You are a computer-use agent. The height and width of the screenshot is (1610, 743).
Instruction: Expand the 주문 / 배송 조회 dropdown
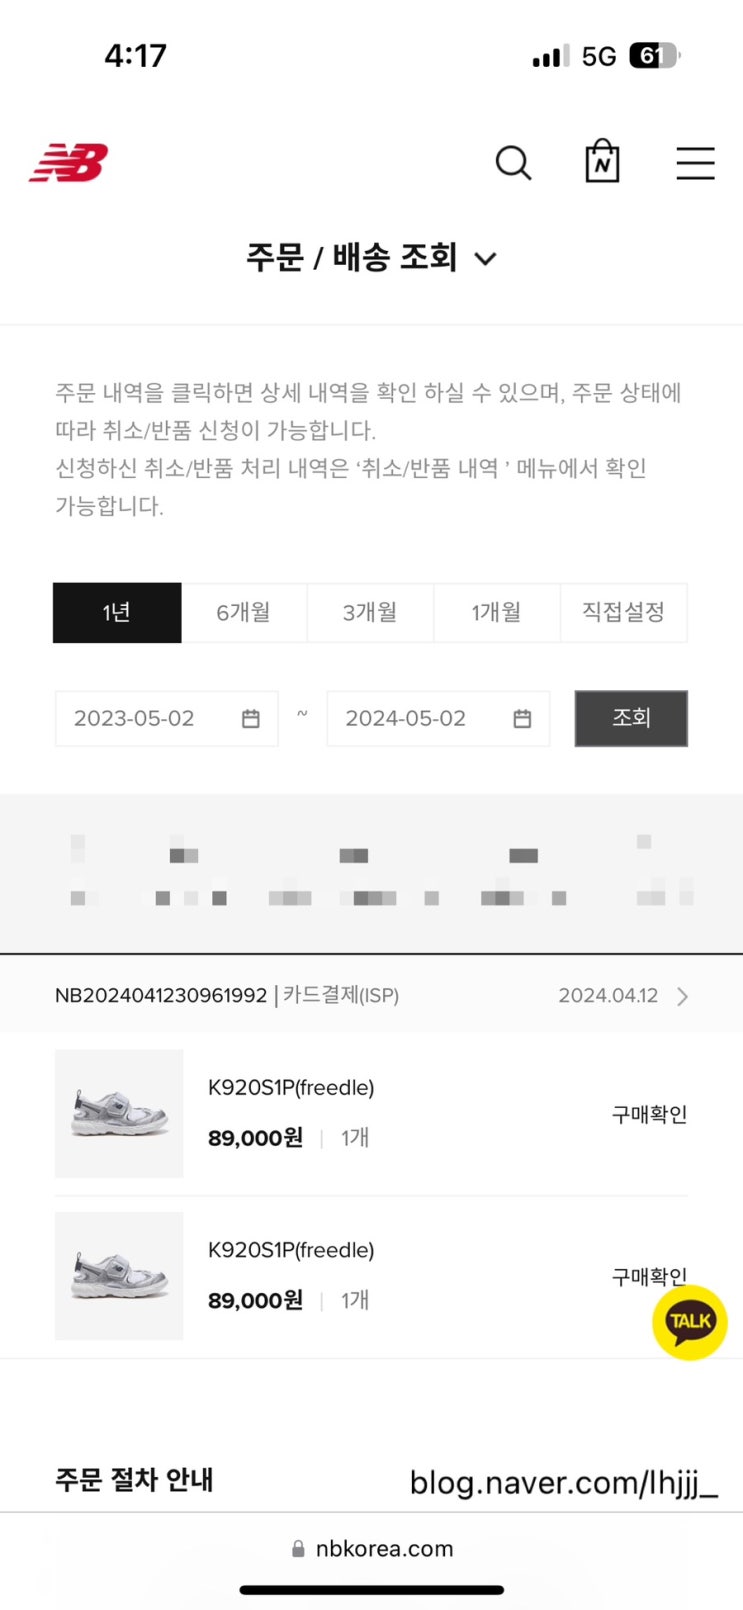[485, 259]
